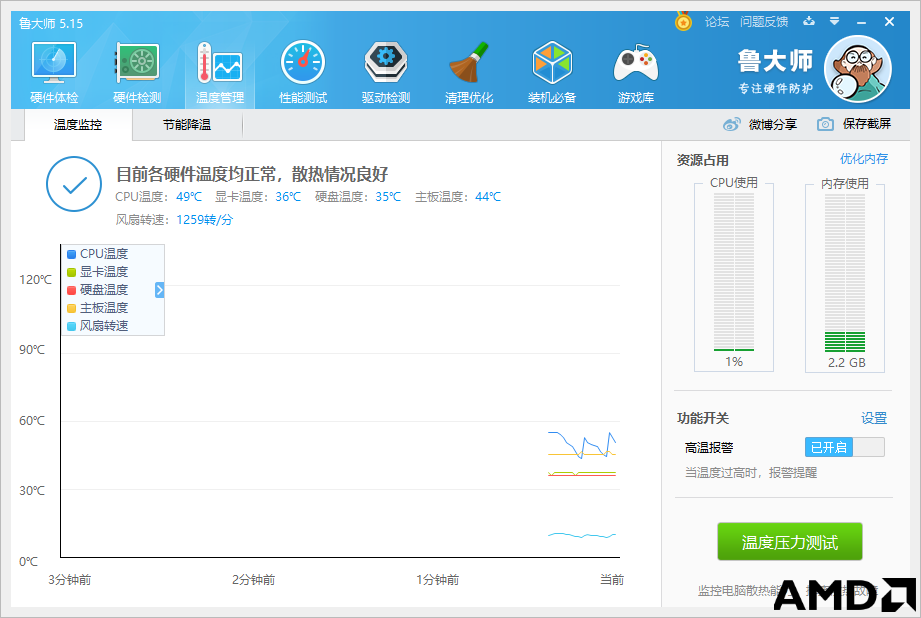Minimize the 鲁大师 window
The image size is (921, 618).
tap(862, 22)
